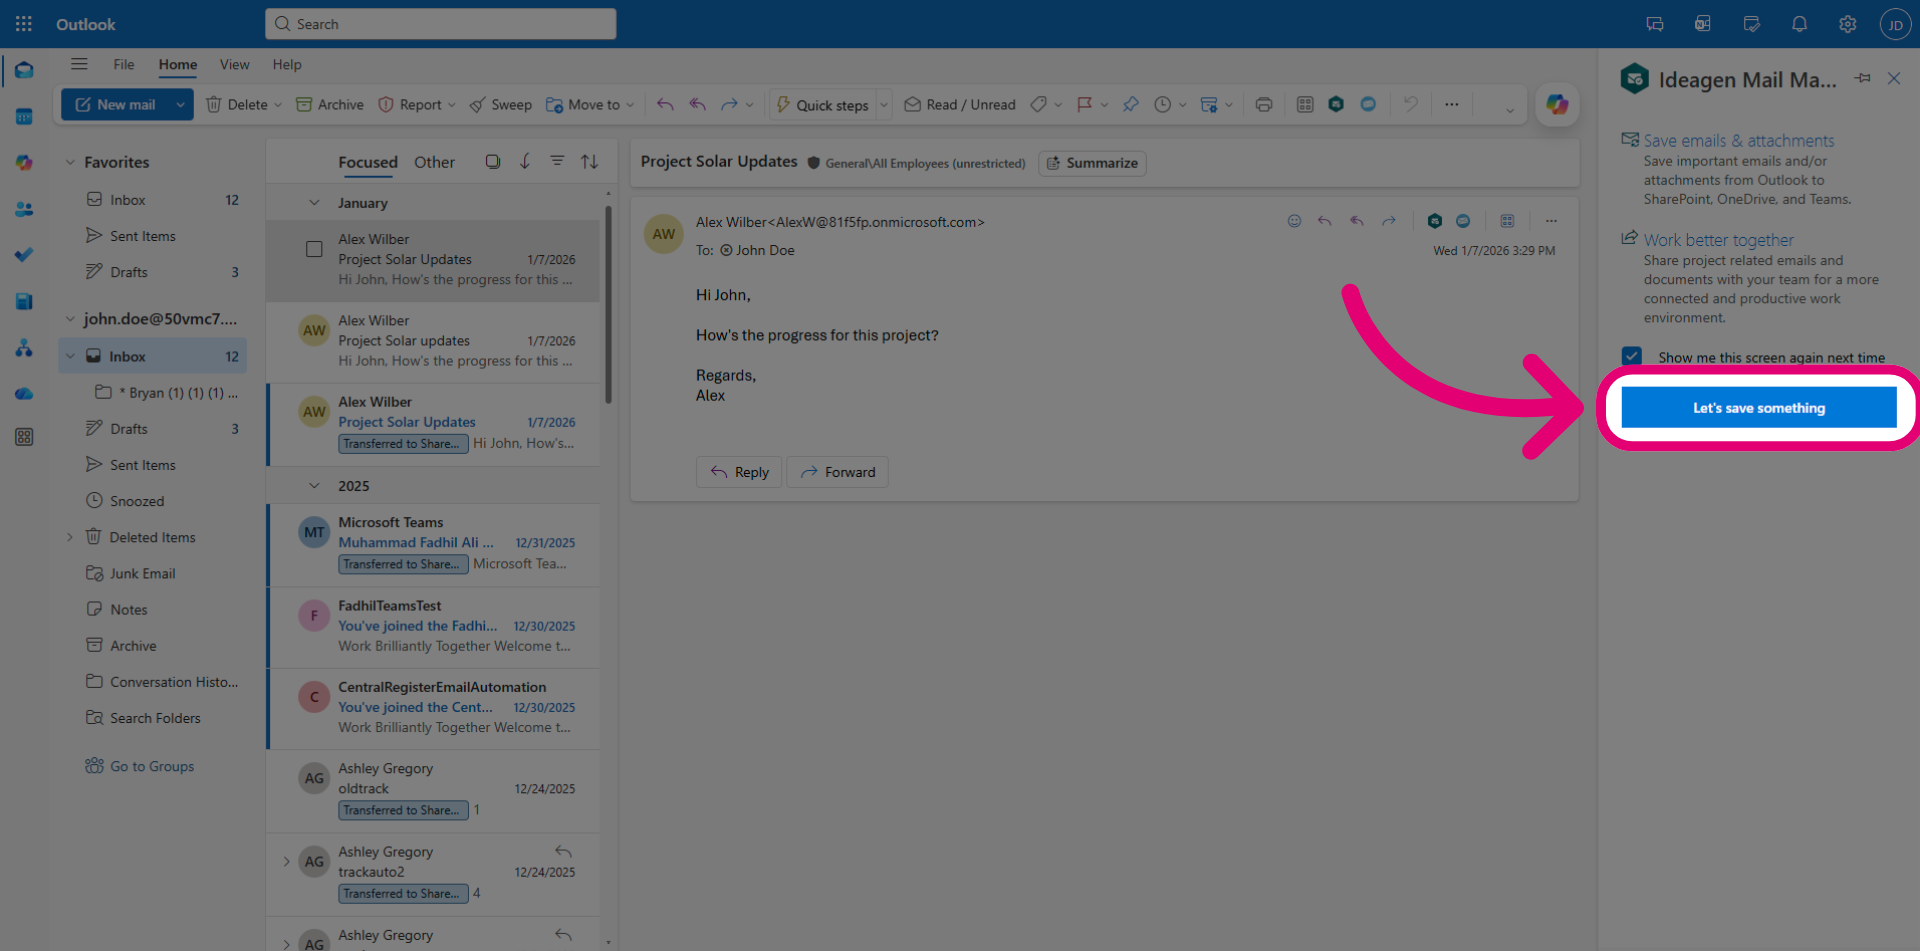Click the Summarize button

click(x=1092, y=163)
